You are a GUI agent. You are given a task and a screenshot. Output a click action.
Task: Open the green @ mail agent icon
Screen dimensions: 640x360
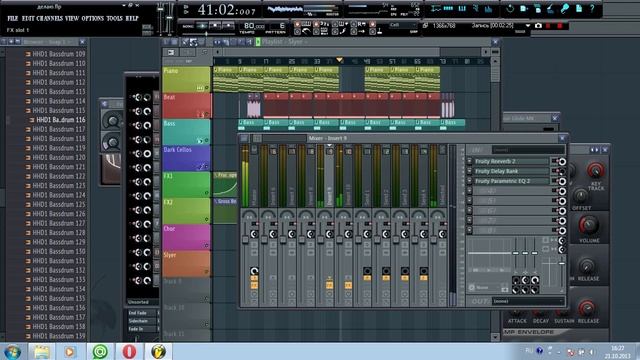[x=100, y=351]
